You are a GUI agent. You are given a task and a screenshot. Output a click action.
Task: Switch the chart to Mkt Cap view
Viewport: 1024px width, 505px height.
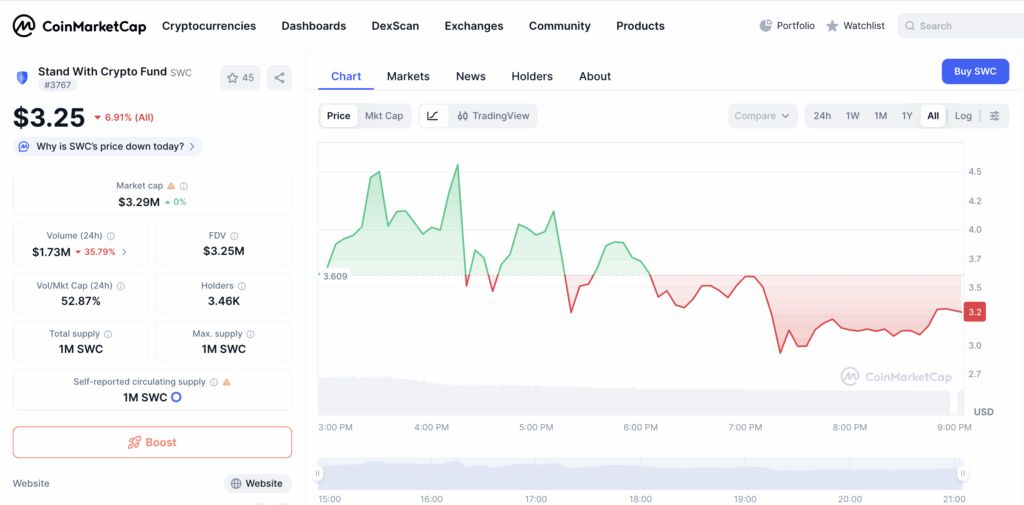tap(384, 116)
